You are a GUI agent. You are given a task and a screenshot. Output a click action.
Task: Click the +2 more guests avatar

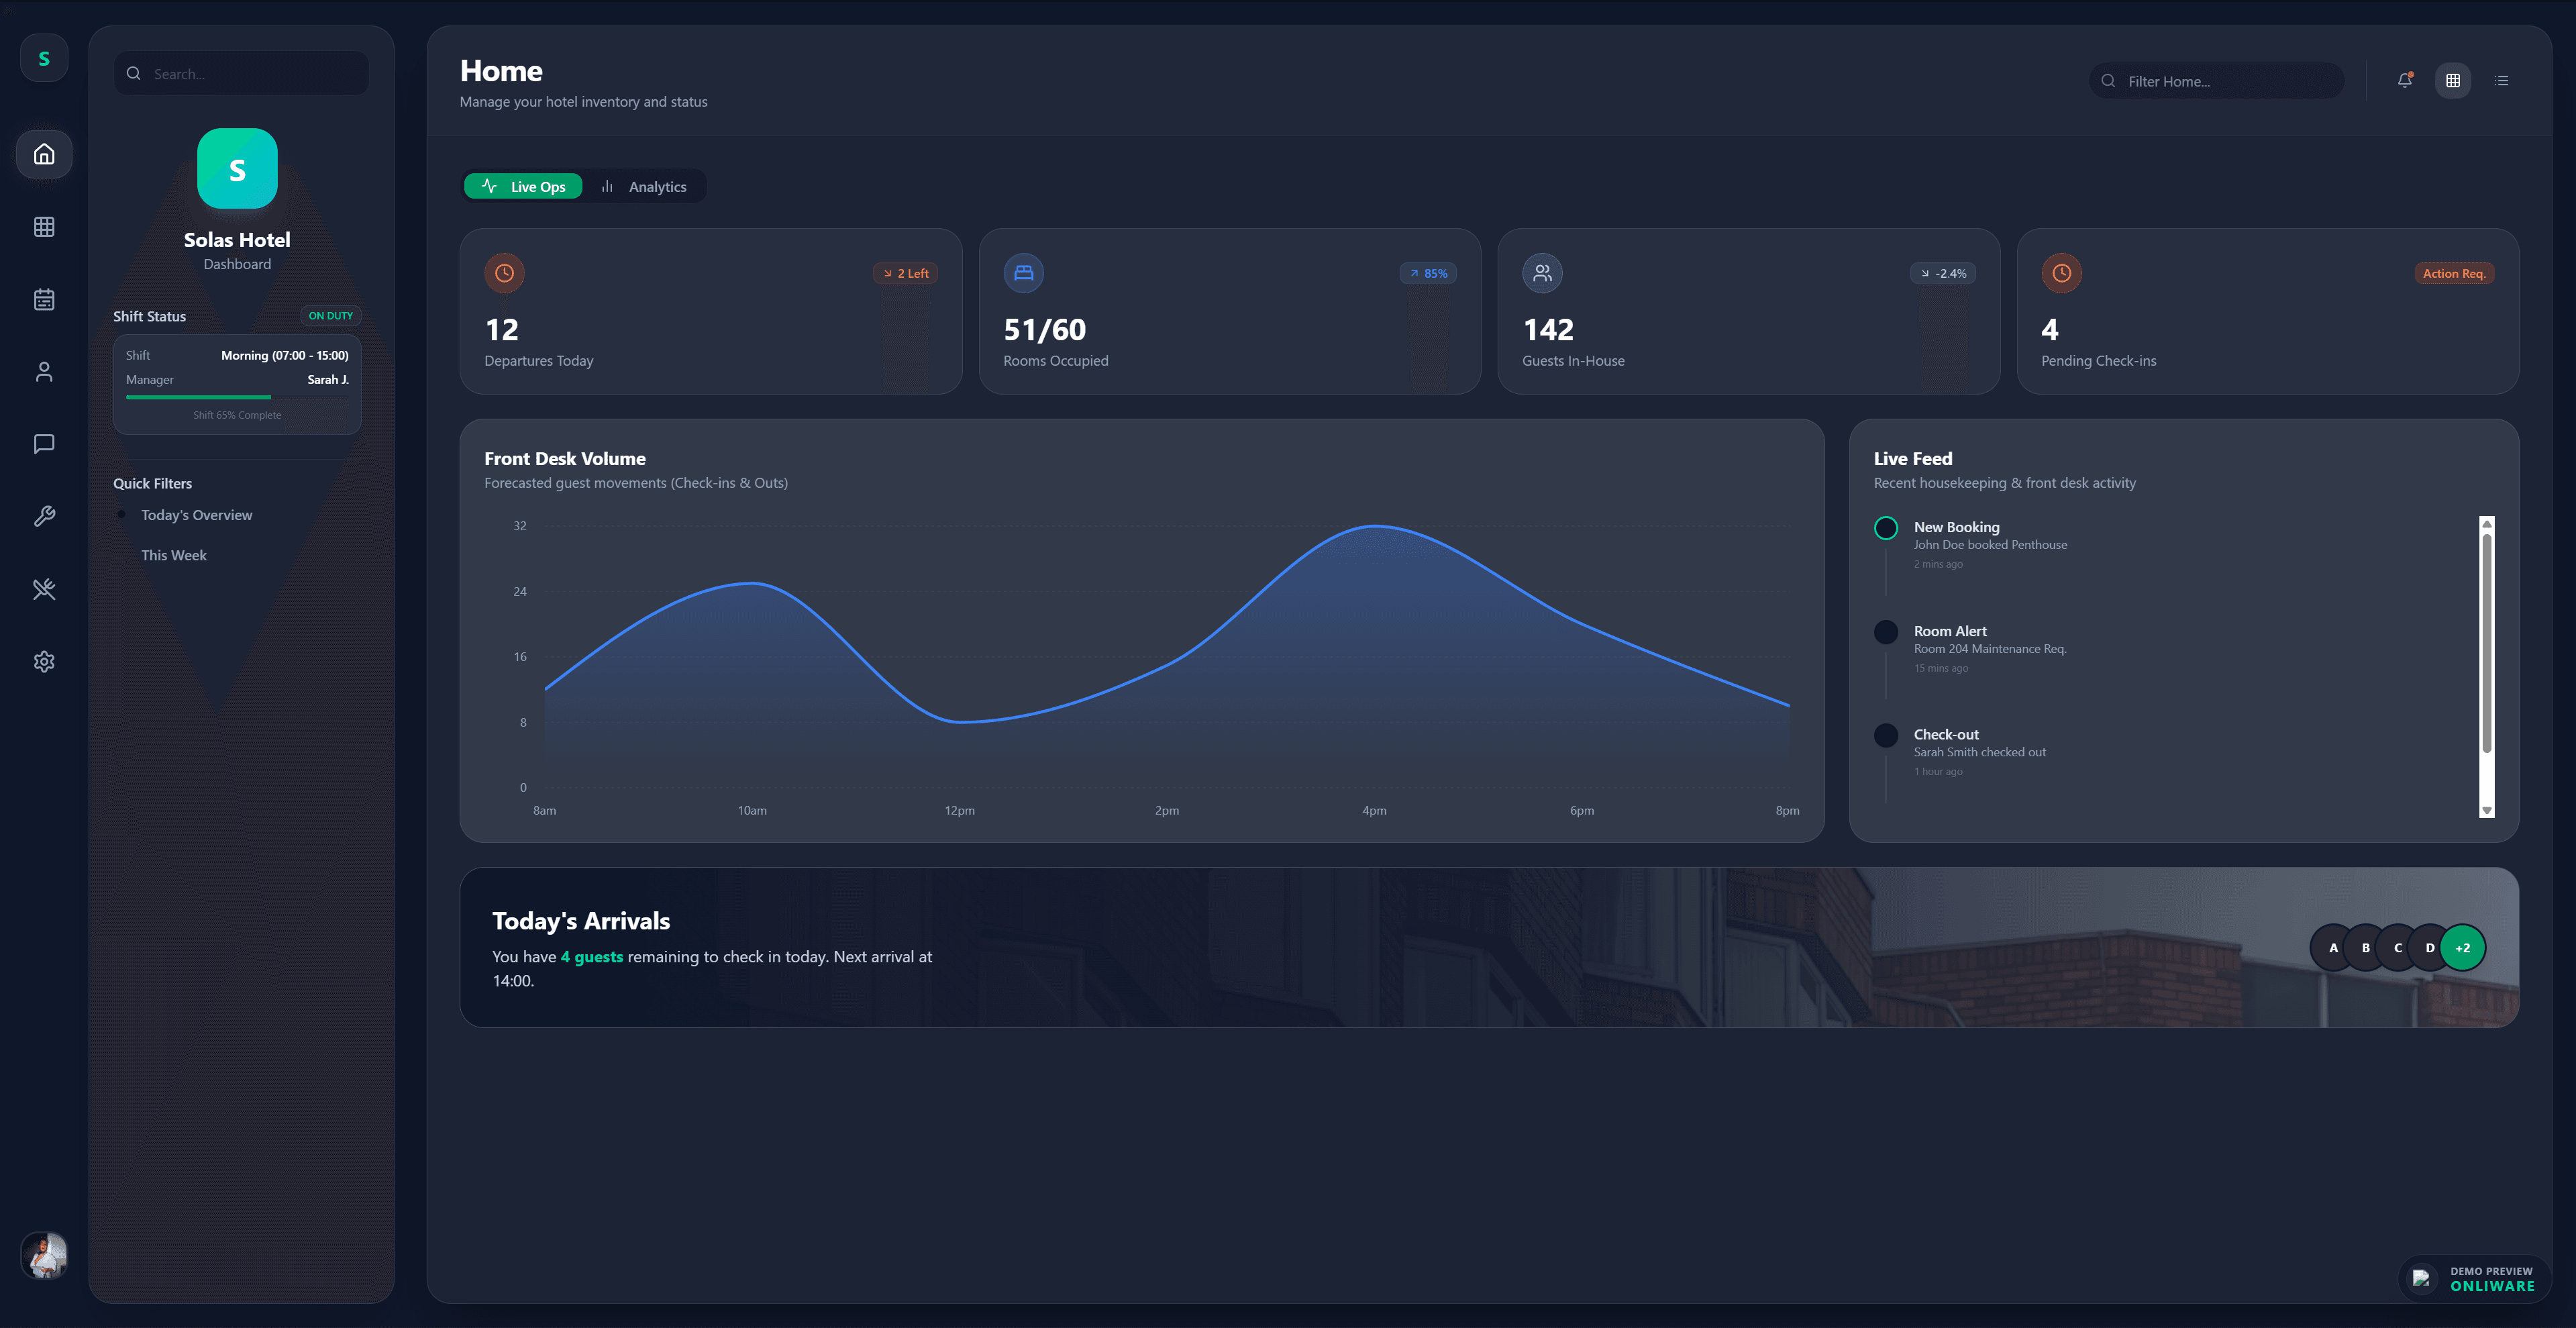tap(2462, 947)
